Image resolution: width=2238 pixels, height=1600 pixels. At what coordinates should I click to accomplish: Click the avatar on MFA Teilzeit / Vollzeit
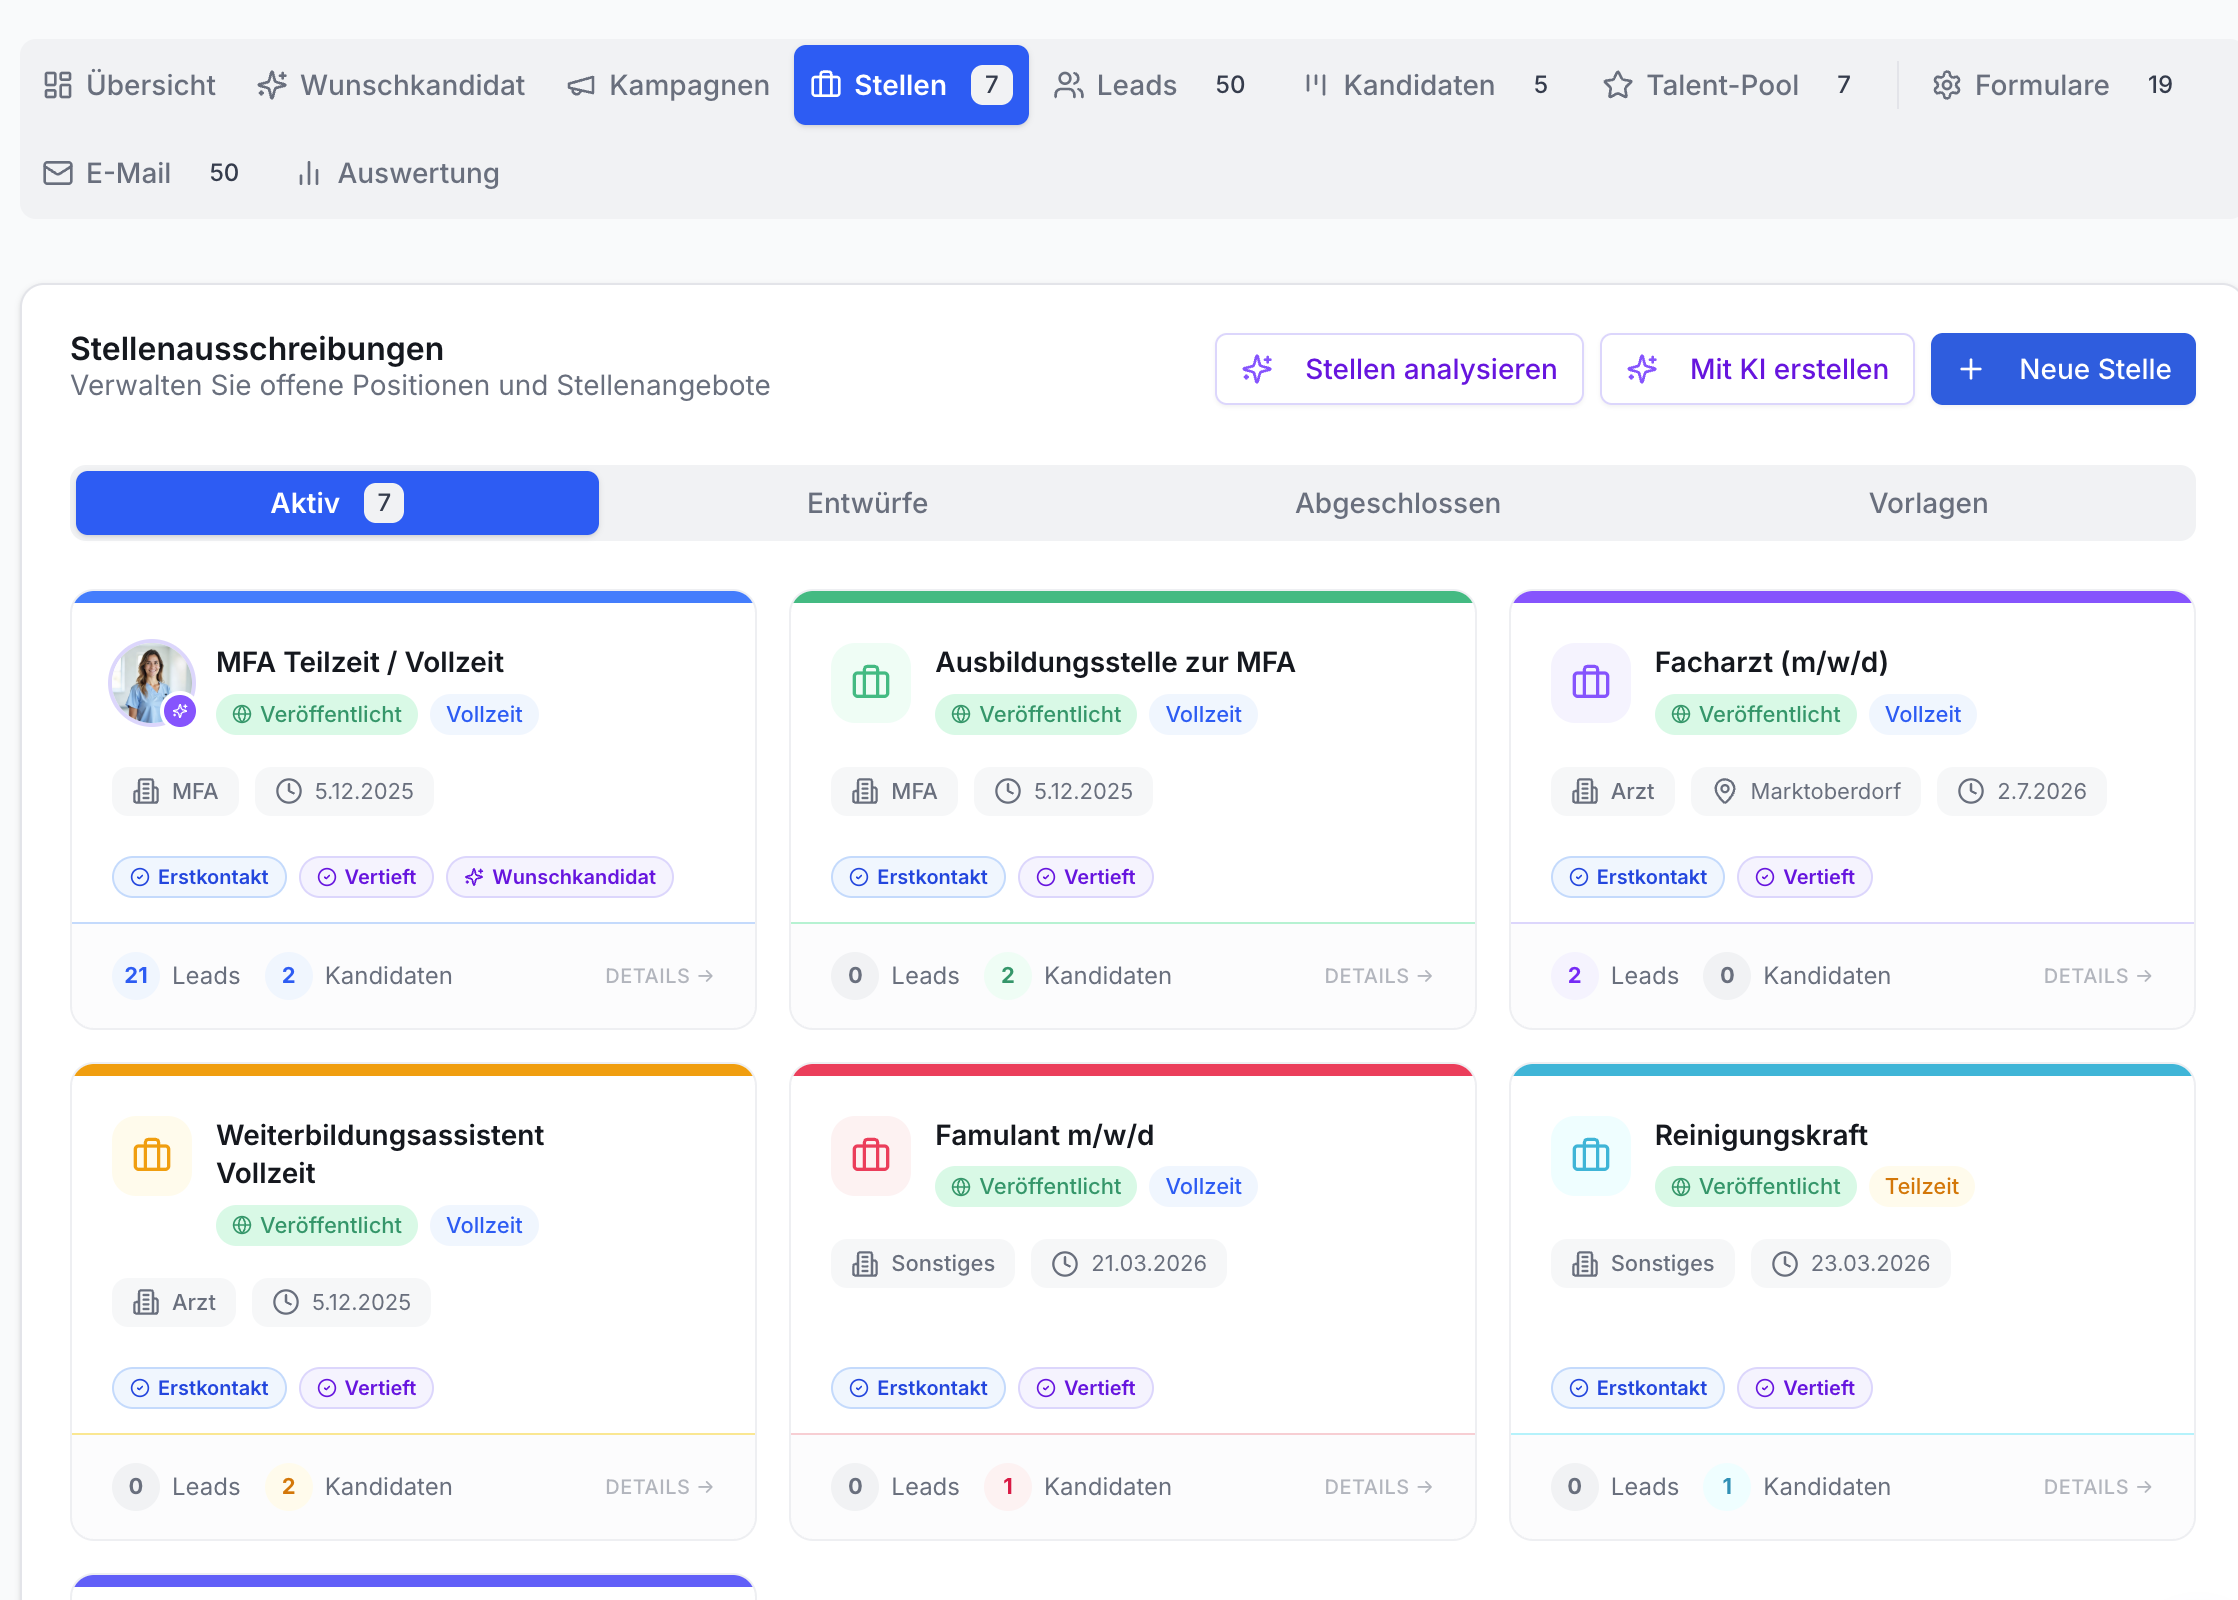152,683
